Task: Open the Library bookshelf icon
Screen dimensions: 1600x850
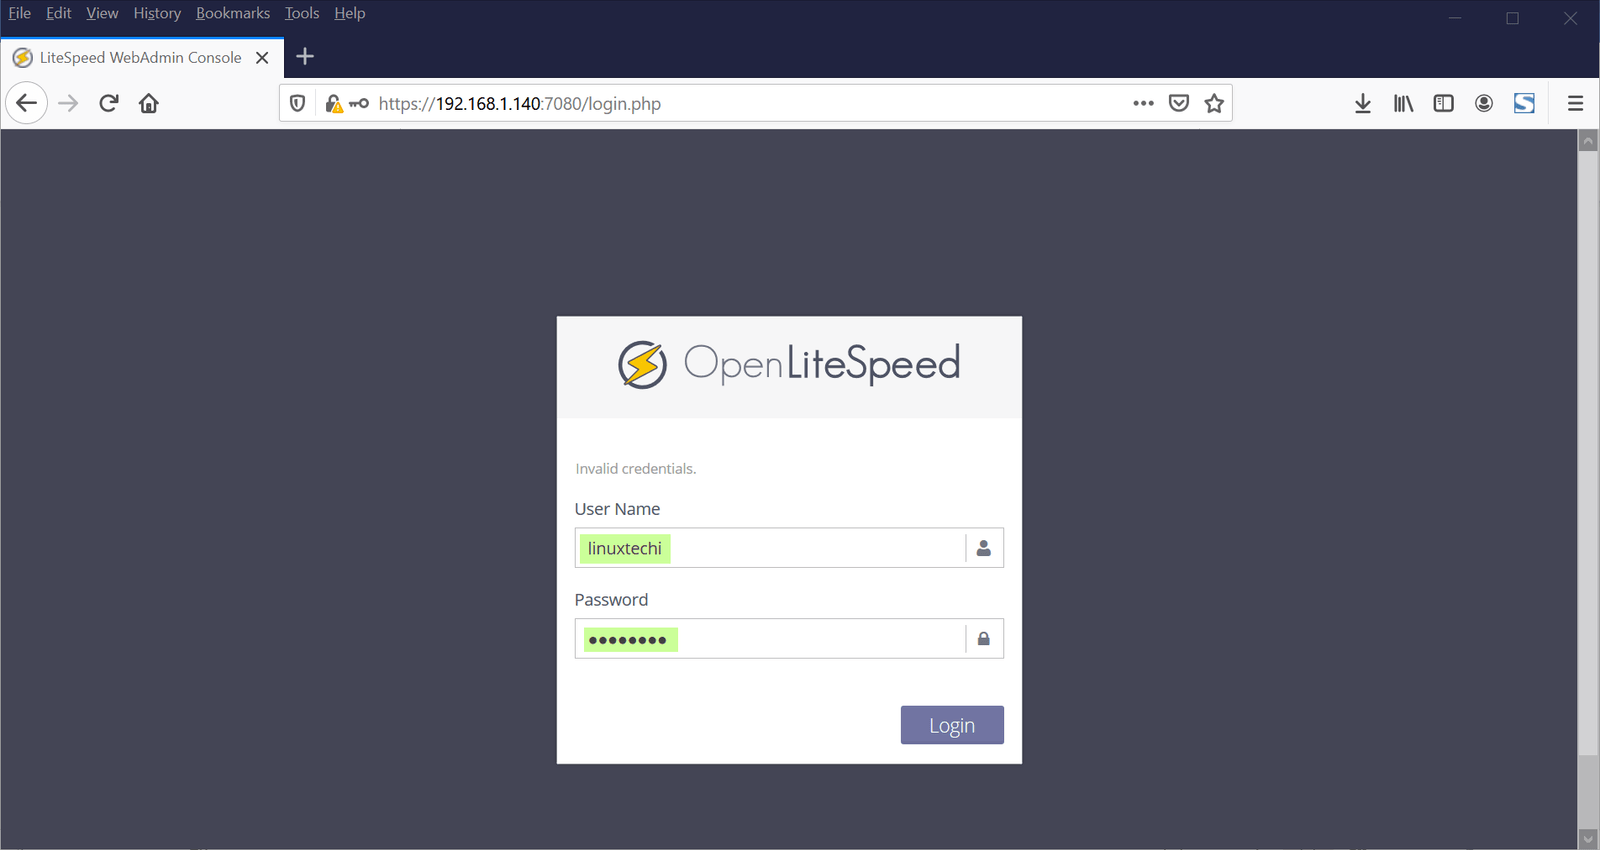Action: pyautogui.click(x=1403, y=103)
